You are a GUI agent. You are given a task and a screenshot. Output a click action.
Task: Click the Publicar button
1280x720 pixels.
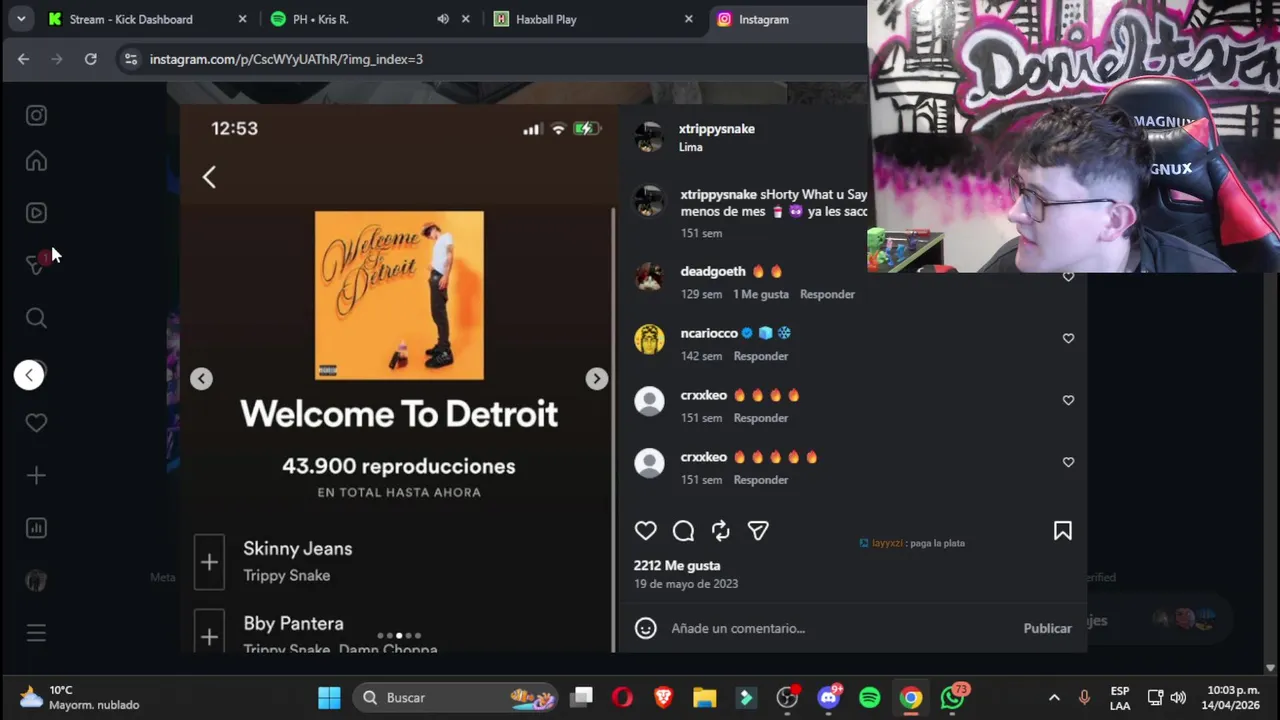point(1047,628)
